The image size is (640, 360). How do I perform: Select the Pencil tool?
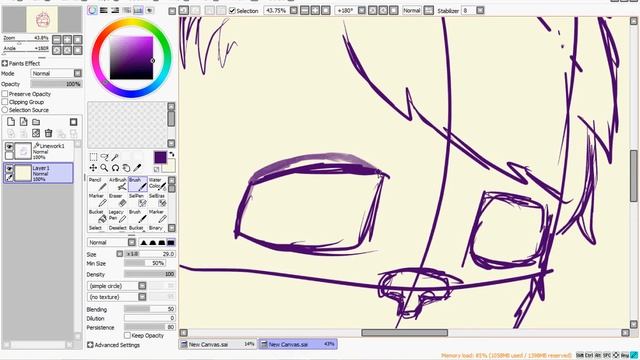(x=98, y=184)
